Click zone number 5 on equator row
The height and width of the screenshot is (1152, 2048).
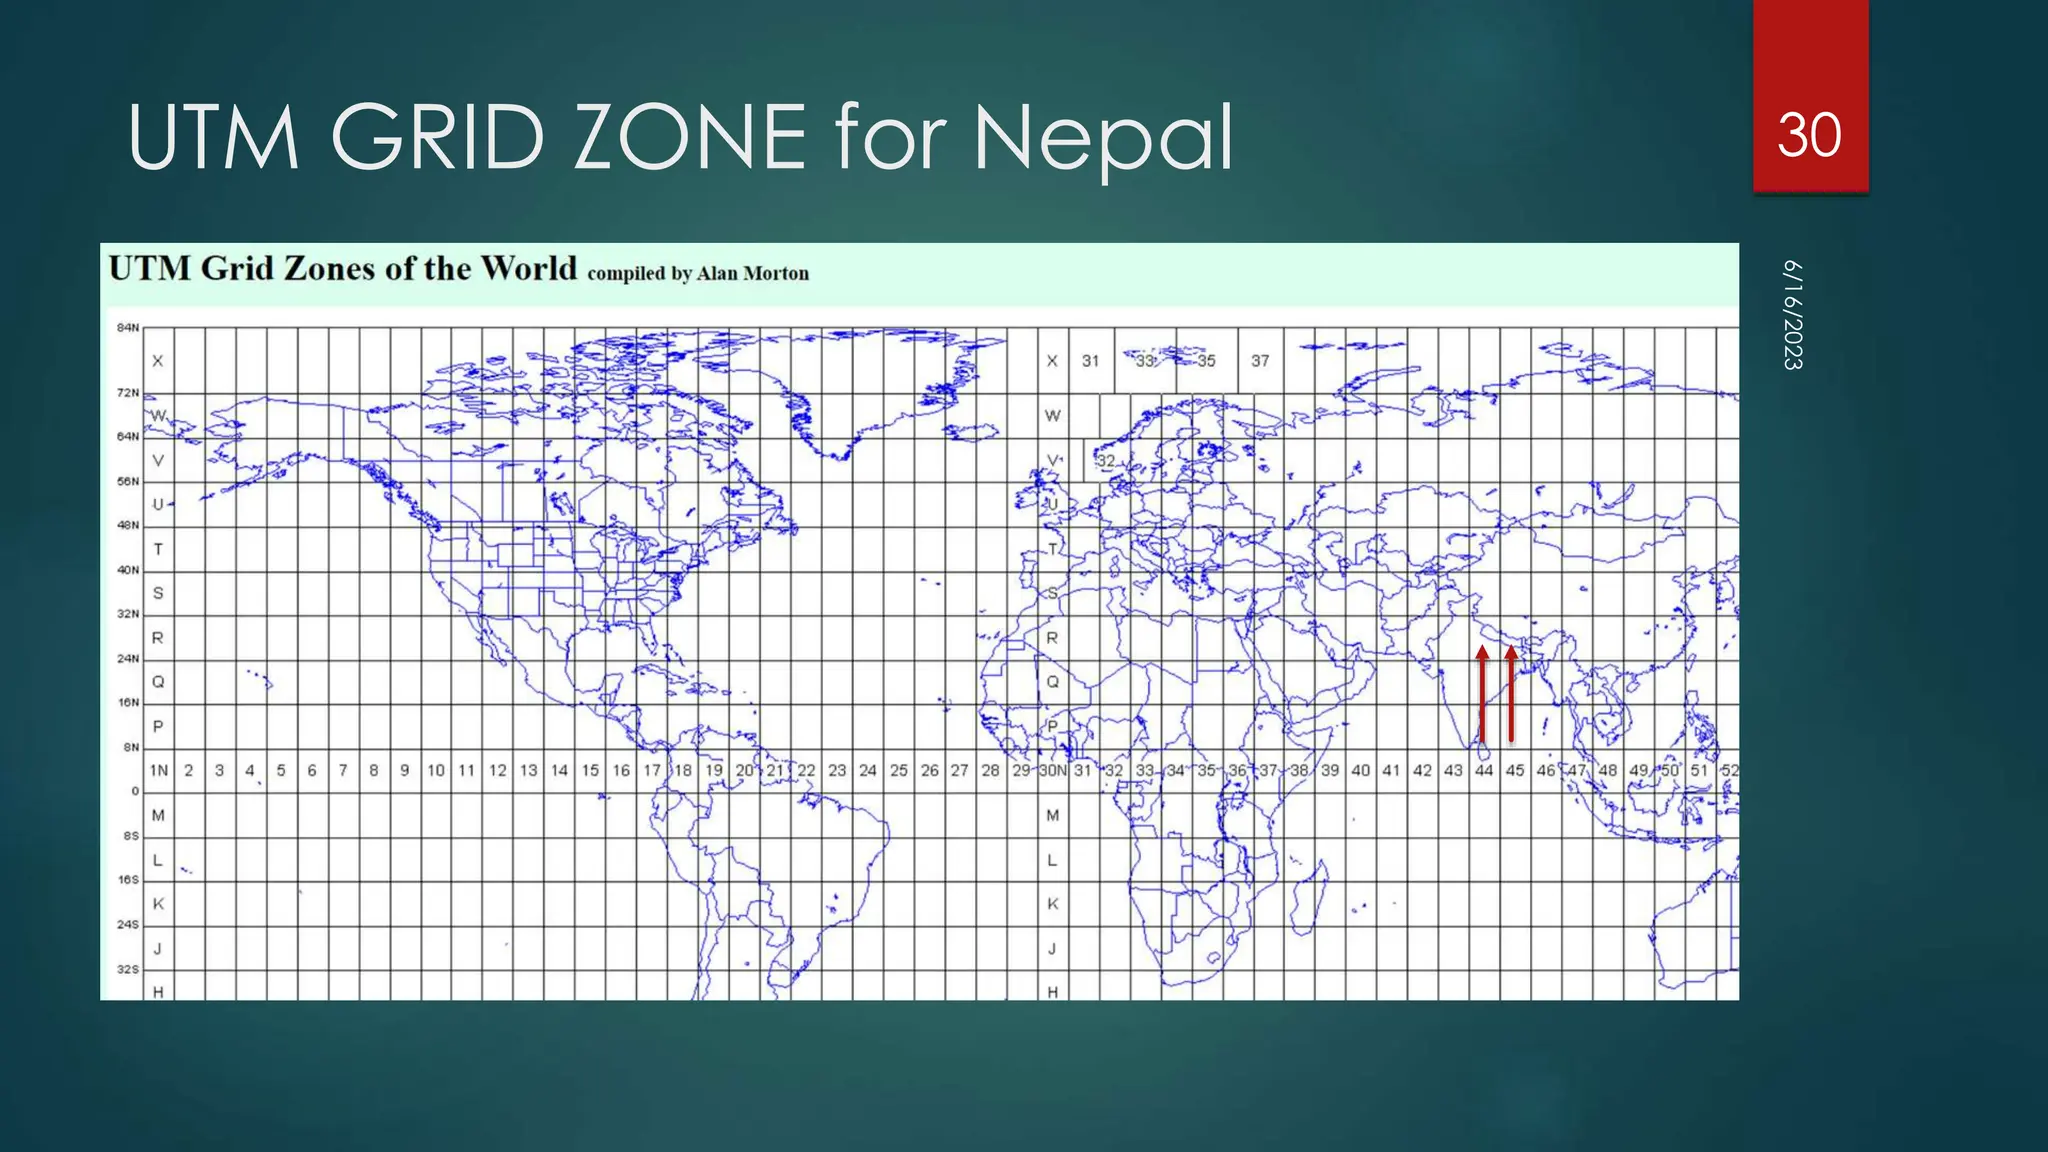pos(281,770)
